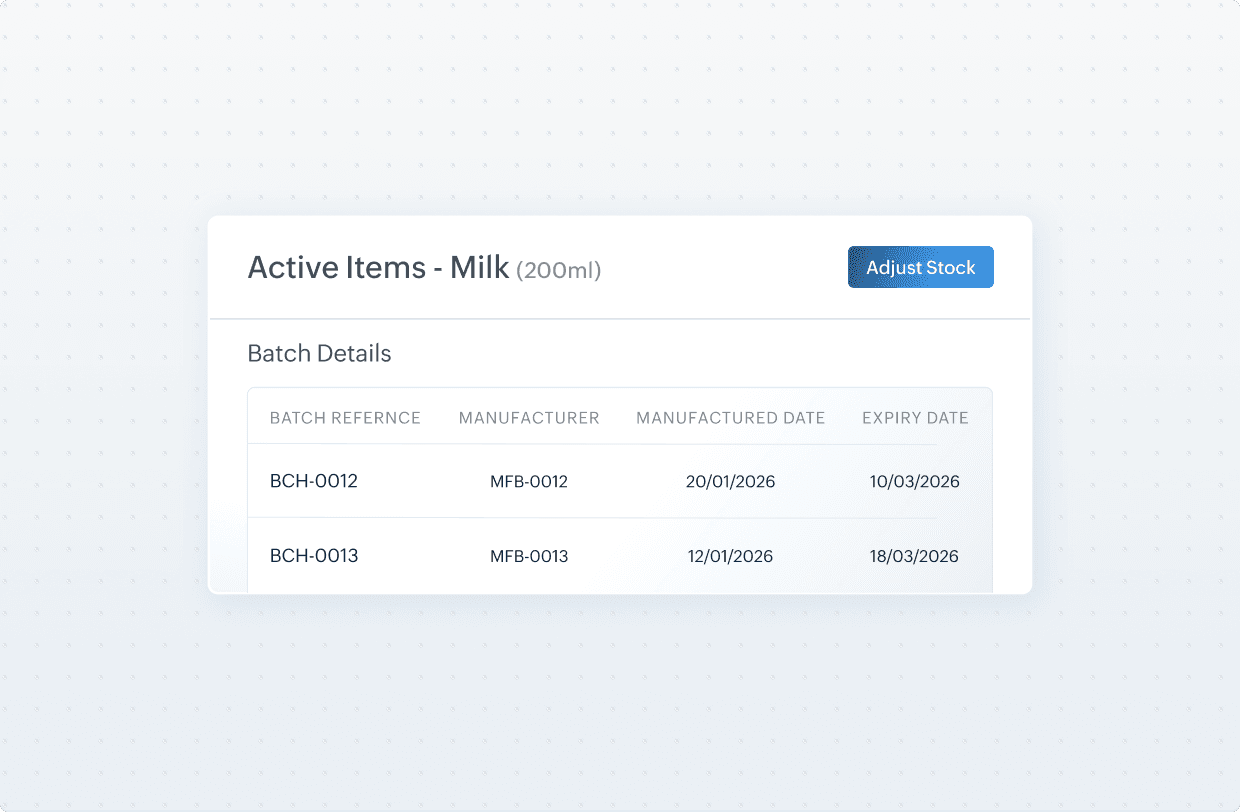Click the Adjust Stock button

coord(920,267)
